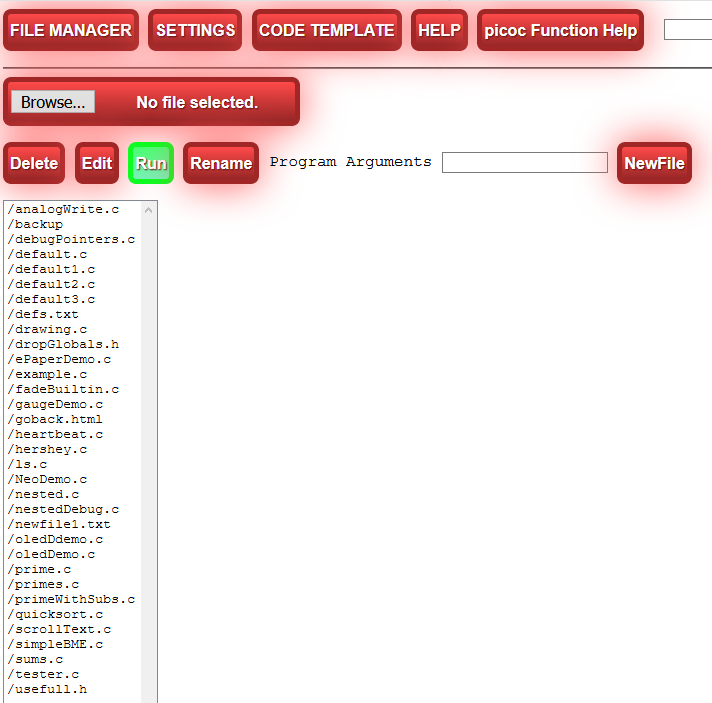Select /default1.c in the file list
712x703 pixels.
[73, 269]
